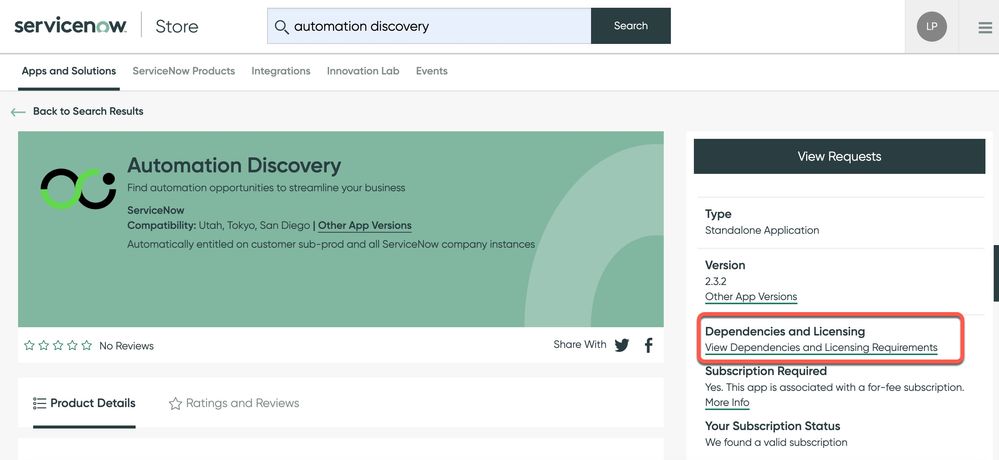The width and height of the screenshot is (999, 460).
Task: Go Back to Search Results
Action: point(88,111)
